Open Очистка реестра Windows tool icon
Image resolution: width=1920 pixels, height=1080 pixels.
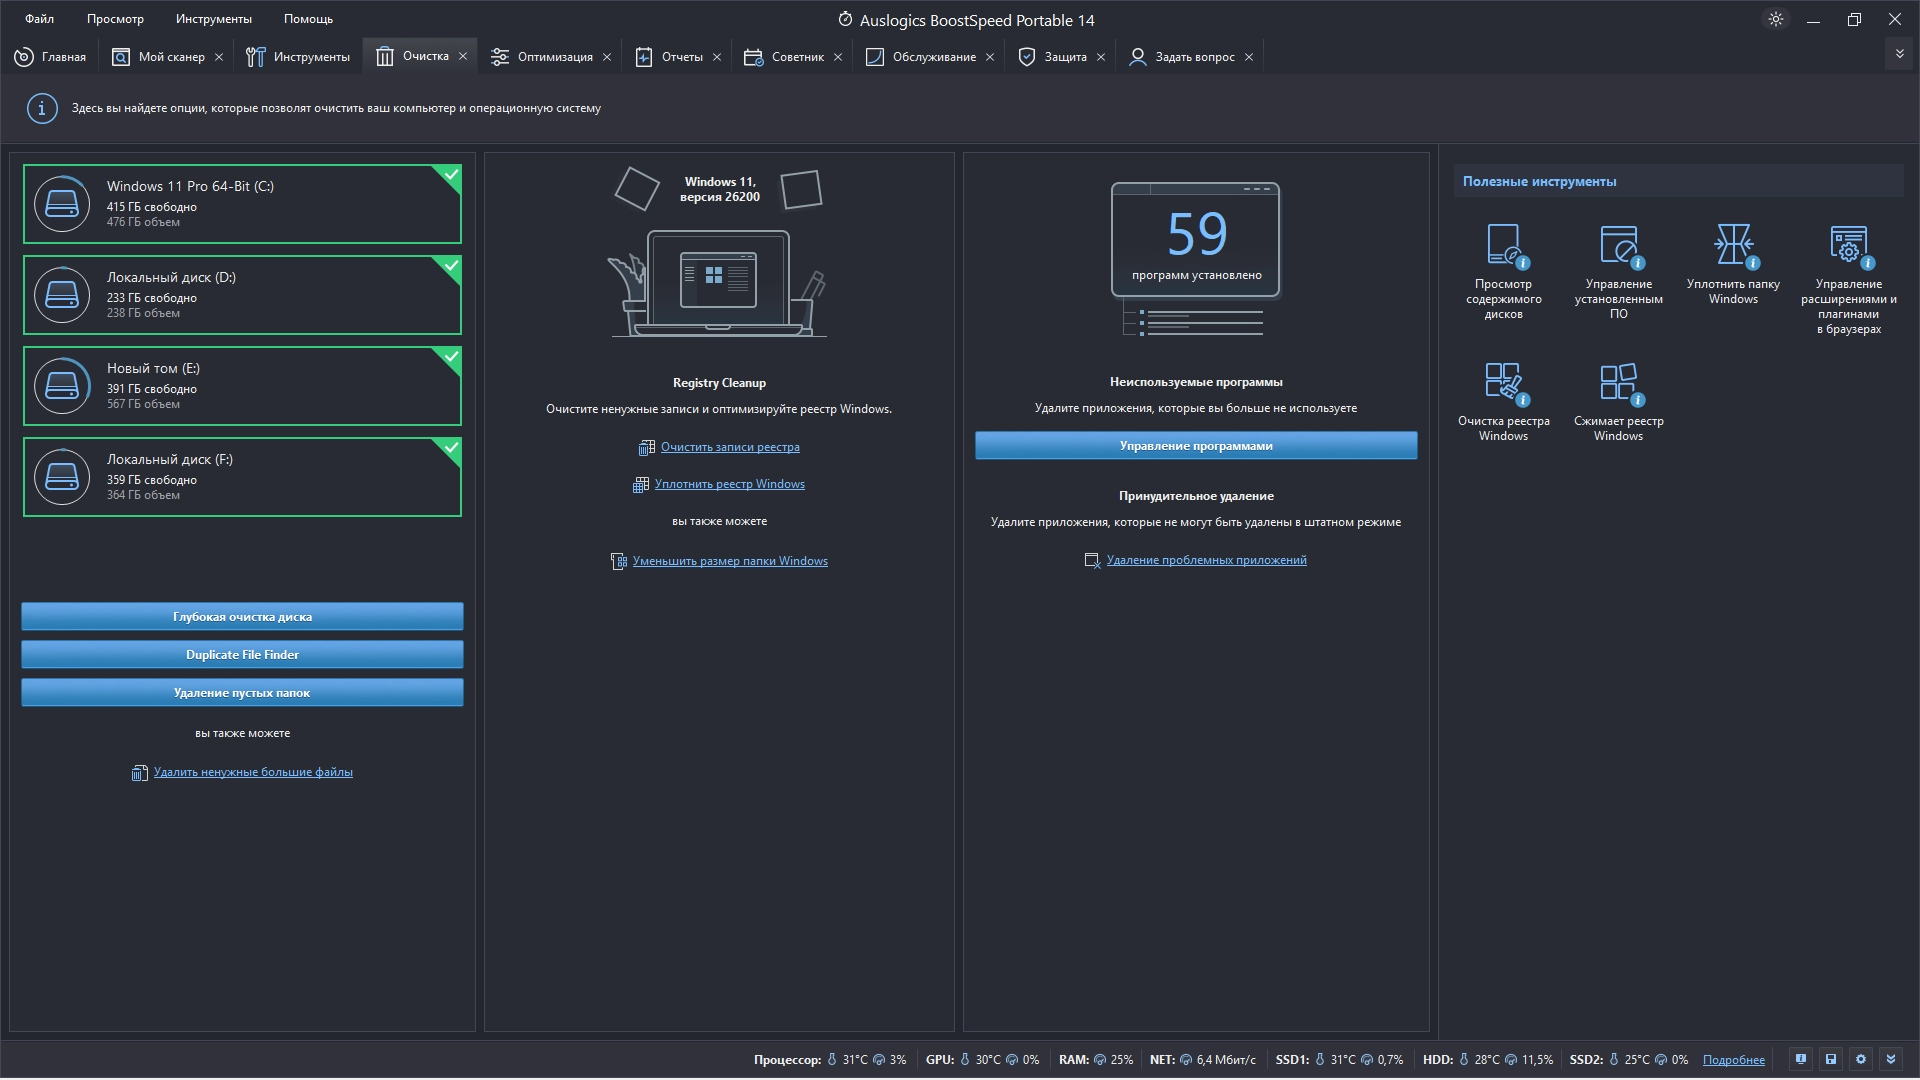click(x=1503, y=383)
